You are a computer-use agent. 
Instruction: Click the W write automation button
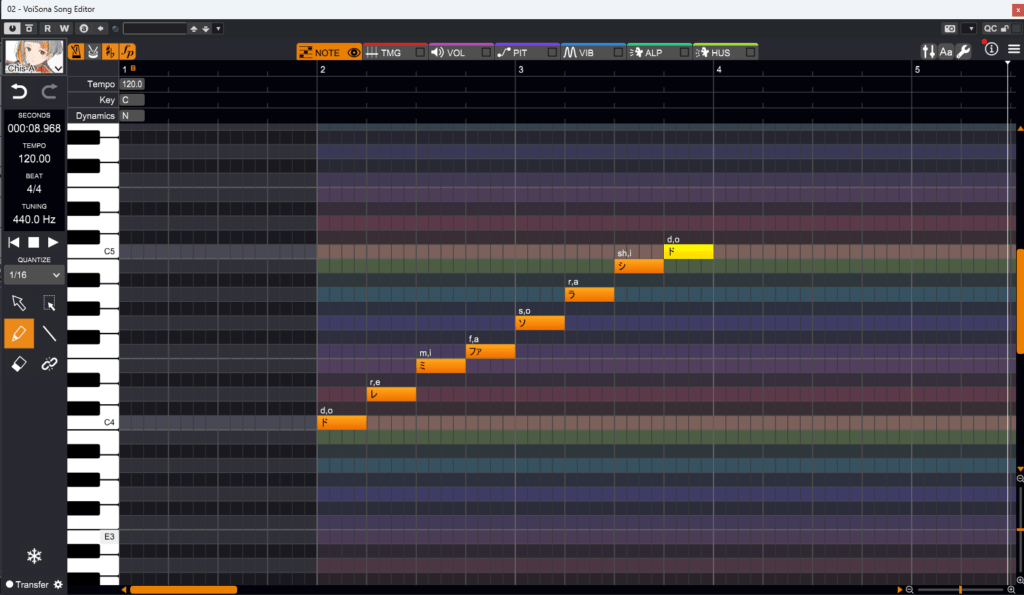tap(64, 29)
